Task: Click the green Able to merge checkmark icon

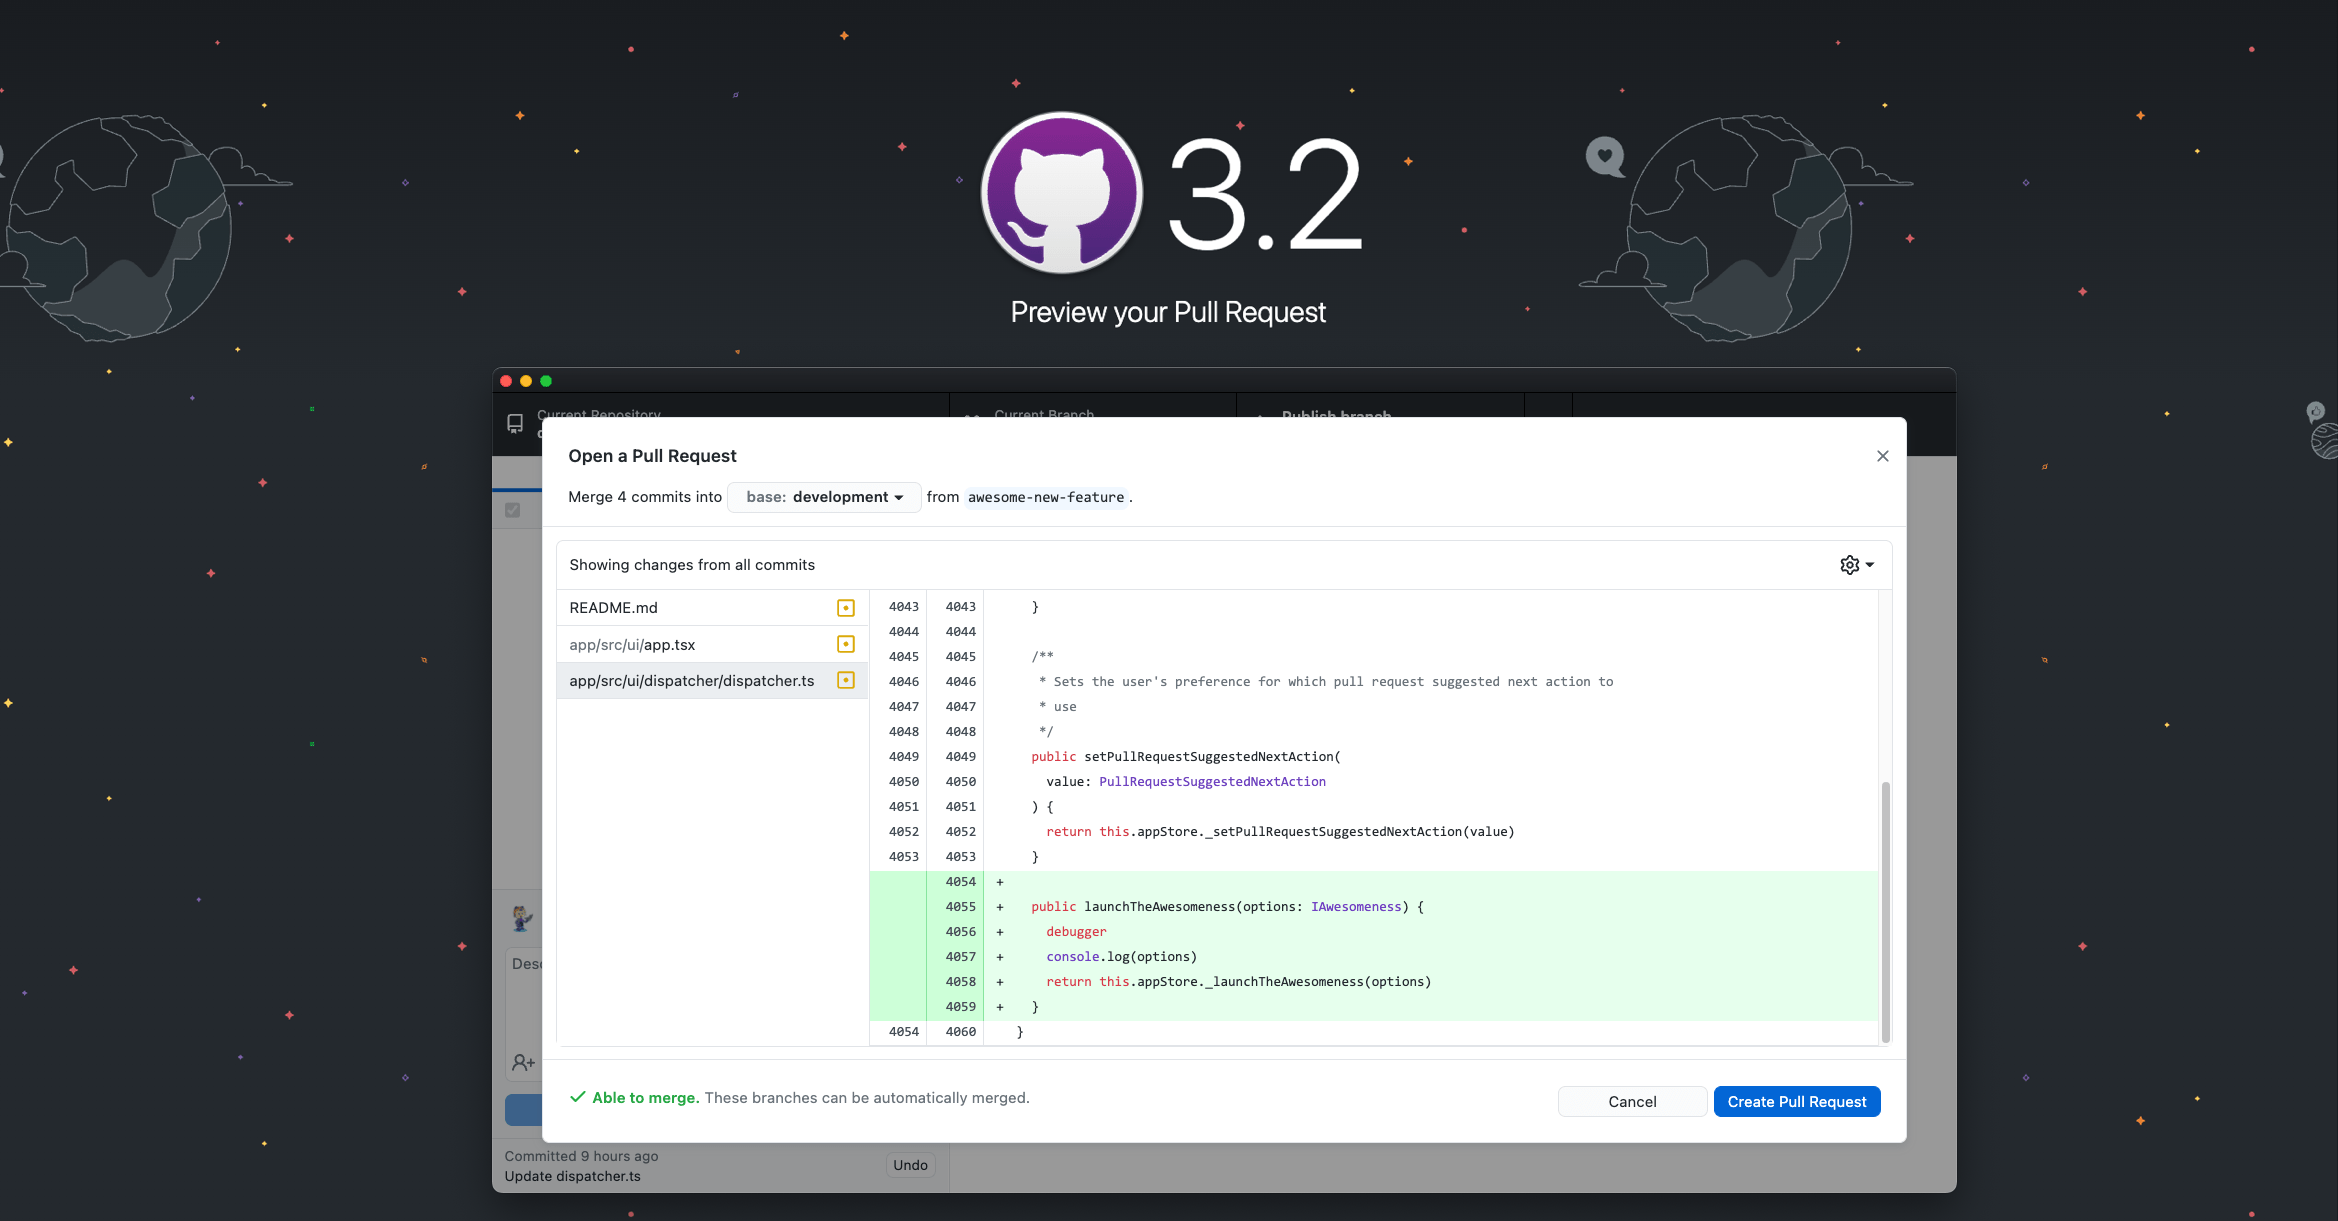Action: pos(578,1097)
